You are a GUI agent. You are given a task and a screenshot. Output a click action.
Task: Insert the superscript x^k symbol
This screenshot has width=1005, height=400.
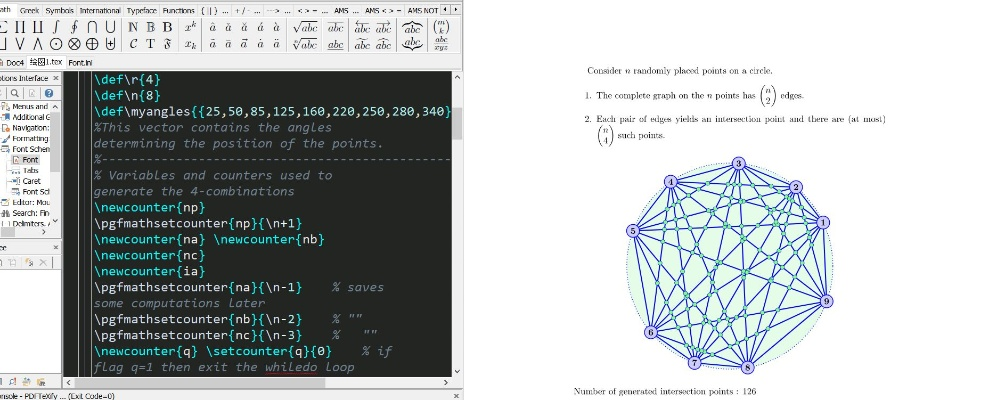point(192,26)
